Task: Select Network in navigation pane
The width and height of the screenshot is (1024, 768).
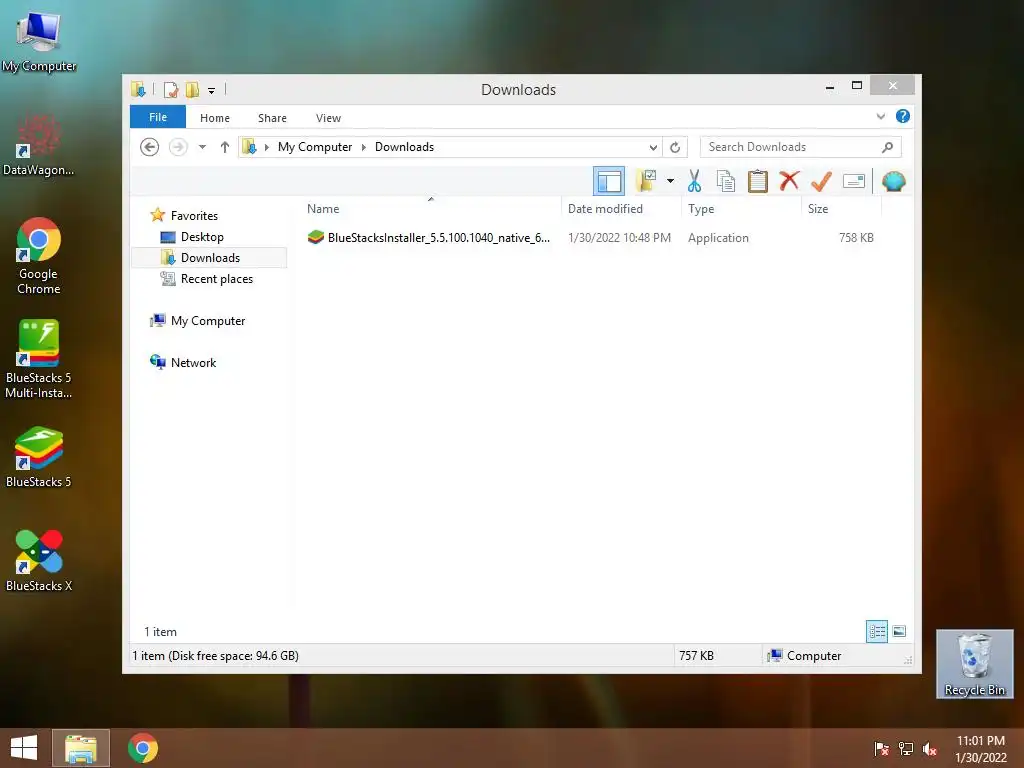Action: click(193, 362)
